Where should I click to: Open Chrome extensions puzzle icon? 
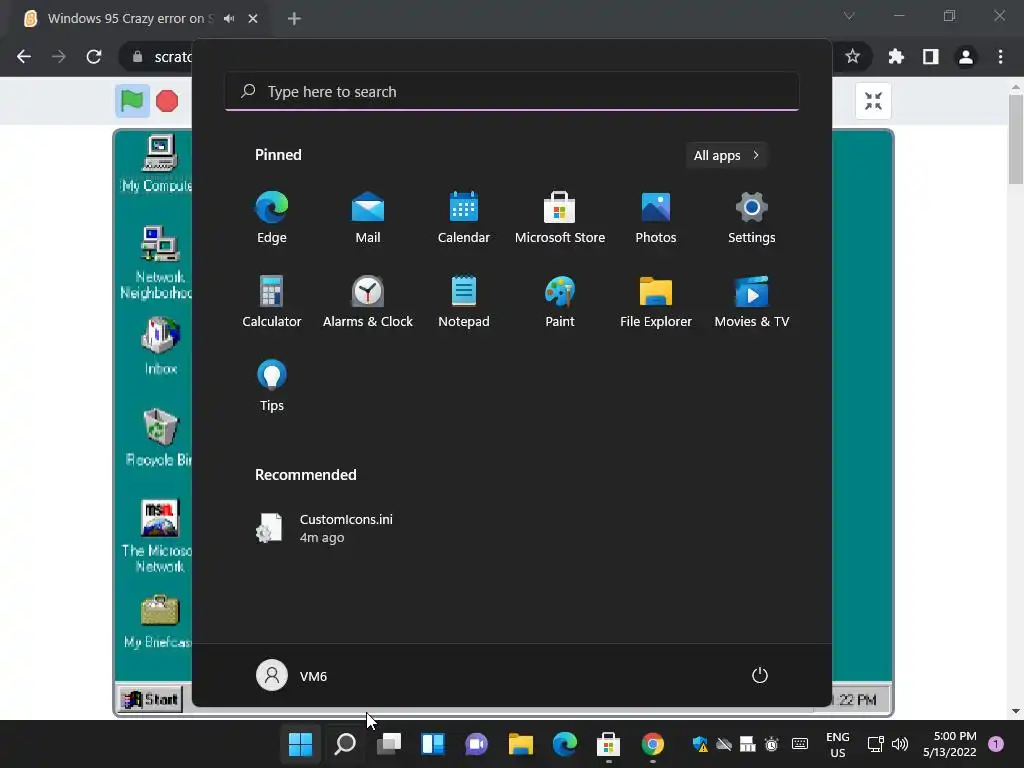(896, 57)
